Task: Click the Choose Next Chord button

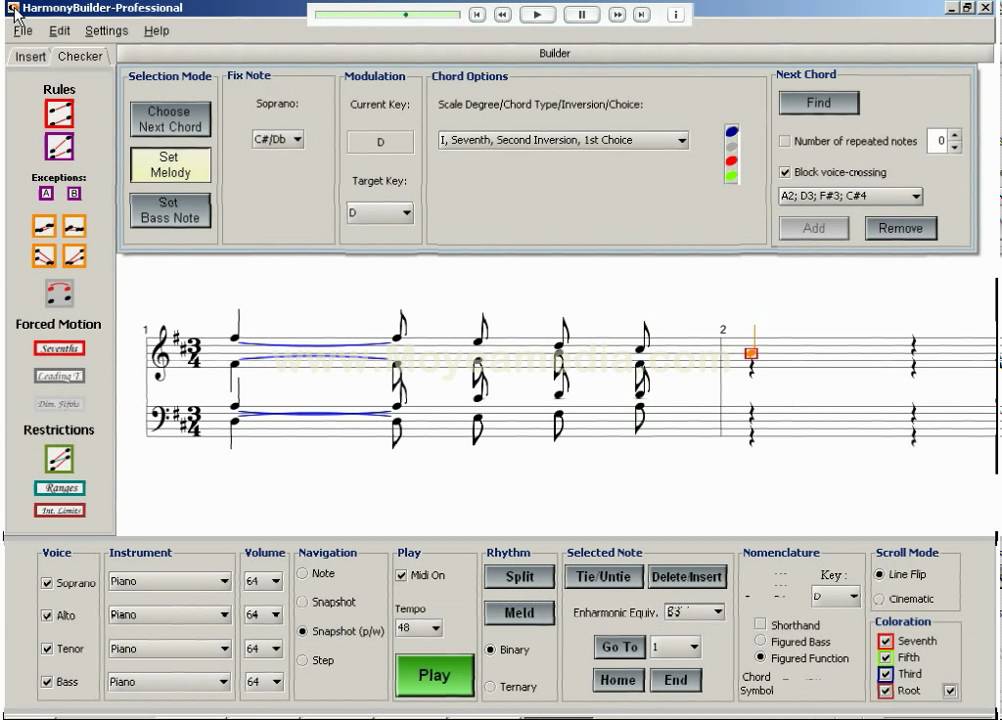Action: (170, 119)
